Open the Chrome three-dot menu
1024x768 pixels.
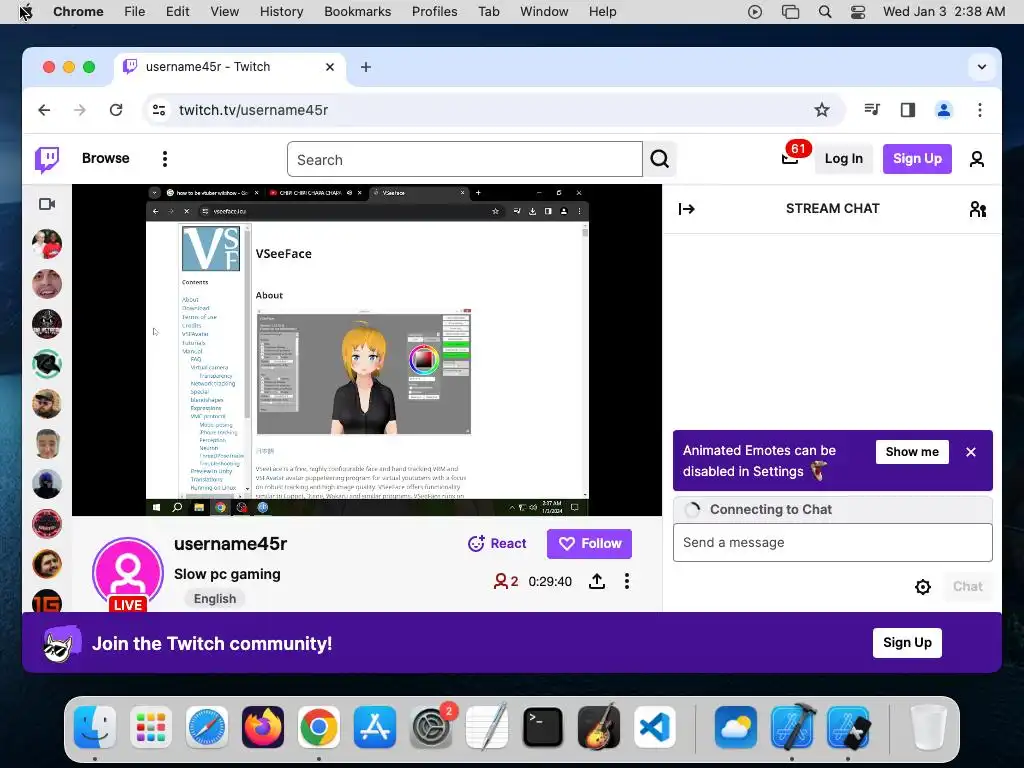tap(980, 110)
